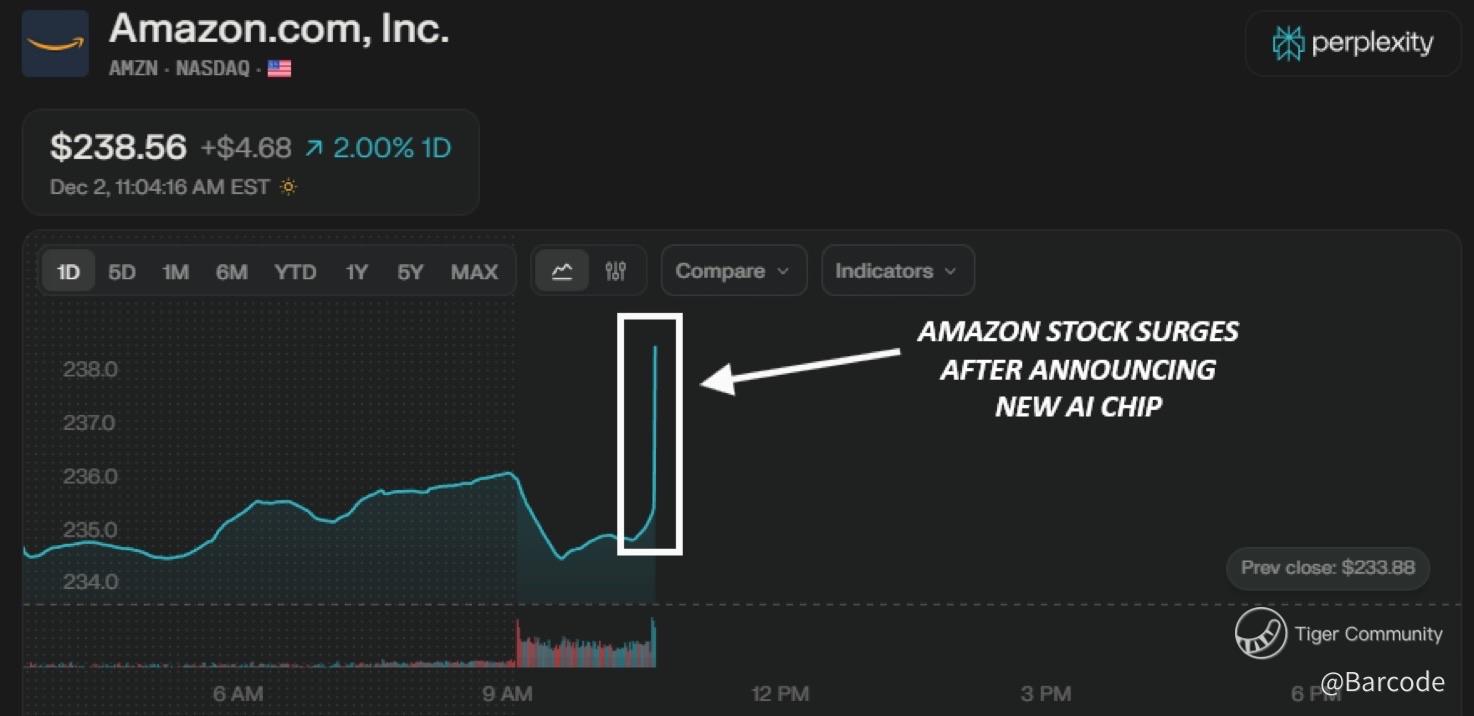Image resolution: width=1474 pixels, height=716 pixels.
Task: Click the Prev close $233.88 label
Action: coord(1327,568)
